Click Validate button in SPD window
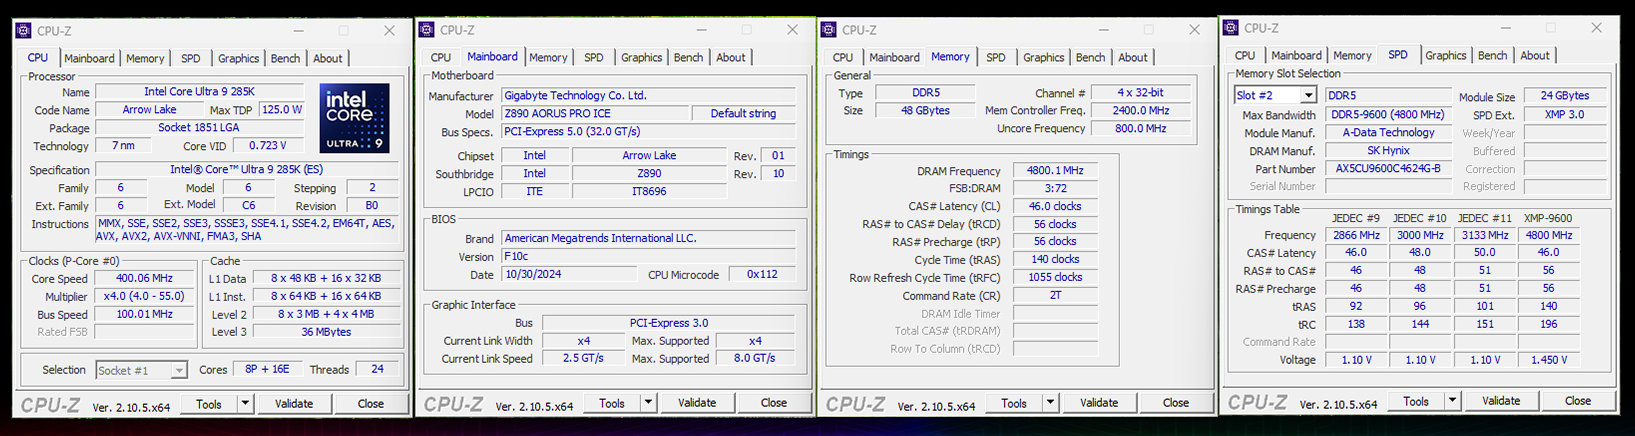This screenshot has width=1635, height=436. click(1501, 401)
